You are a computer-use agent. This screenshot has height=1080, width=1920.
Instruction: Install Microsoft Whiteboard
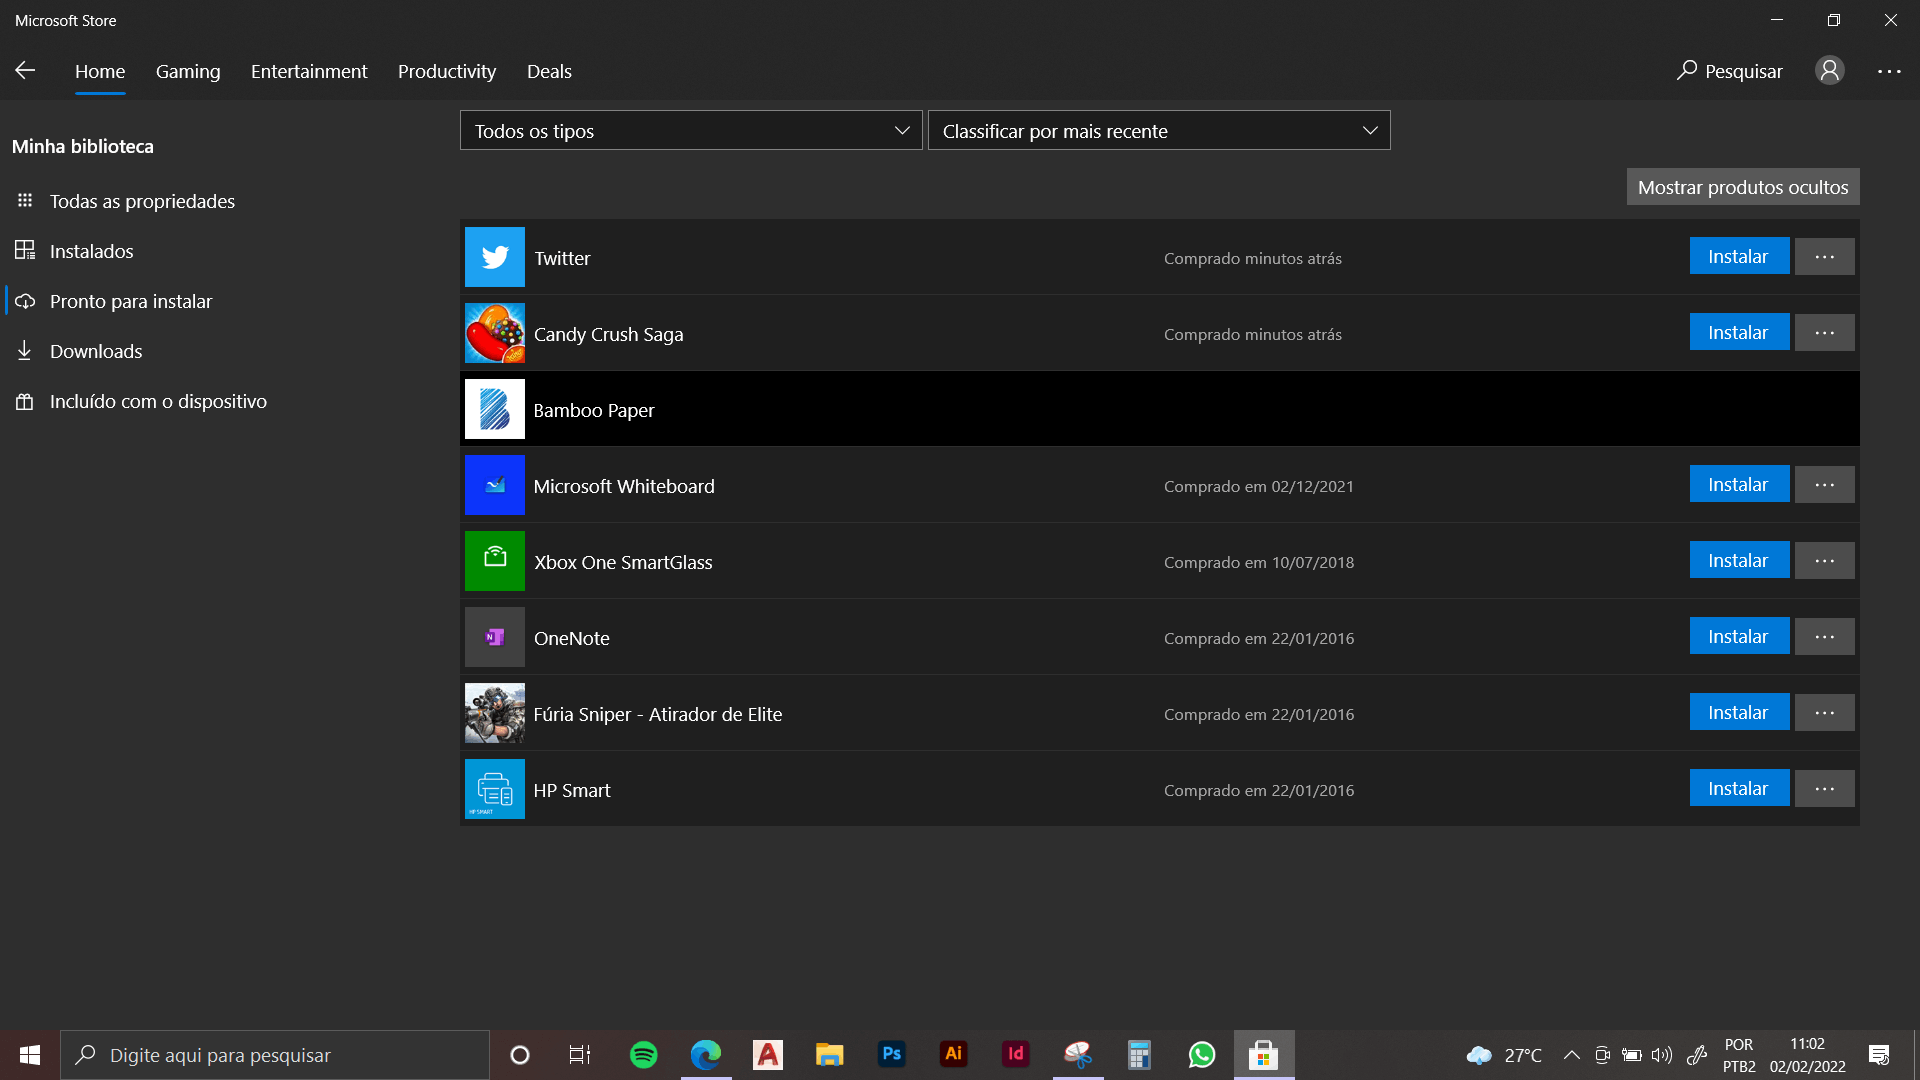point(1739,484)
